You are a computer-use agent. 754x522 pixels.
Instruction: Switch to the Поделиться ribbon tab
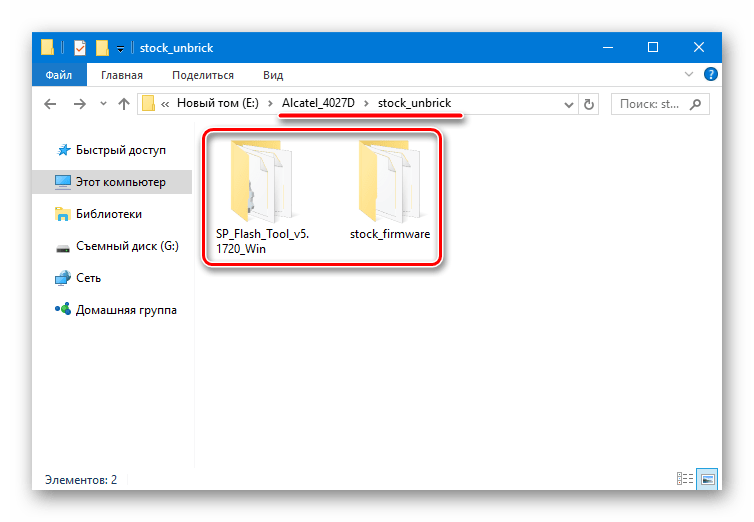point(203,75)
